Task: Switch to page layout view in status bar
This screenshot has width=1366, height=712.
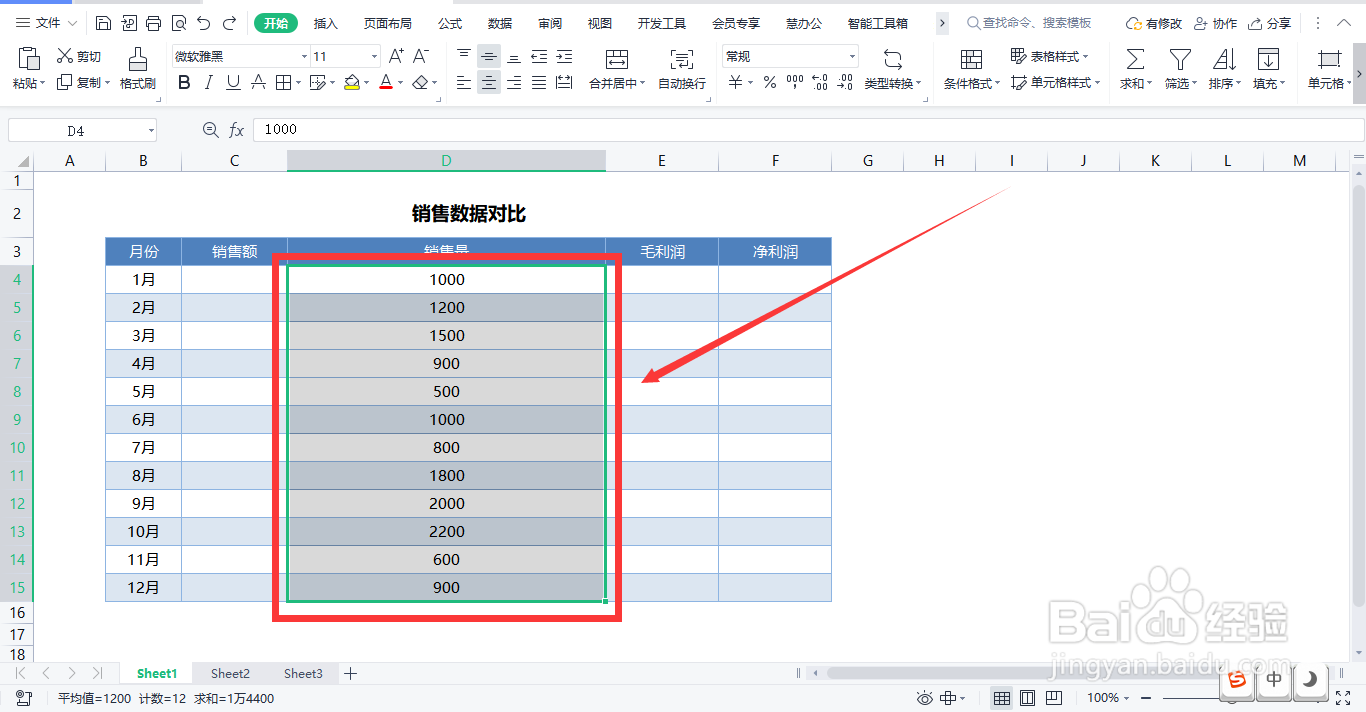Action: point(1027,698)
